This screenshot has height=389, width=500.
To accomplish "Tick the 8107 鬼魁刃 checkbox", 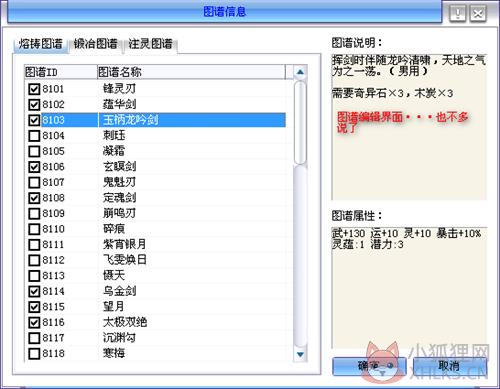I will click(34, 182).
